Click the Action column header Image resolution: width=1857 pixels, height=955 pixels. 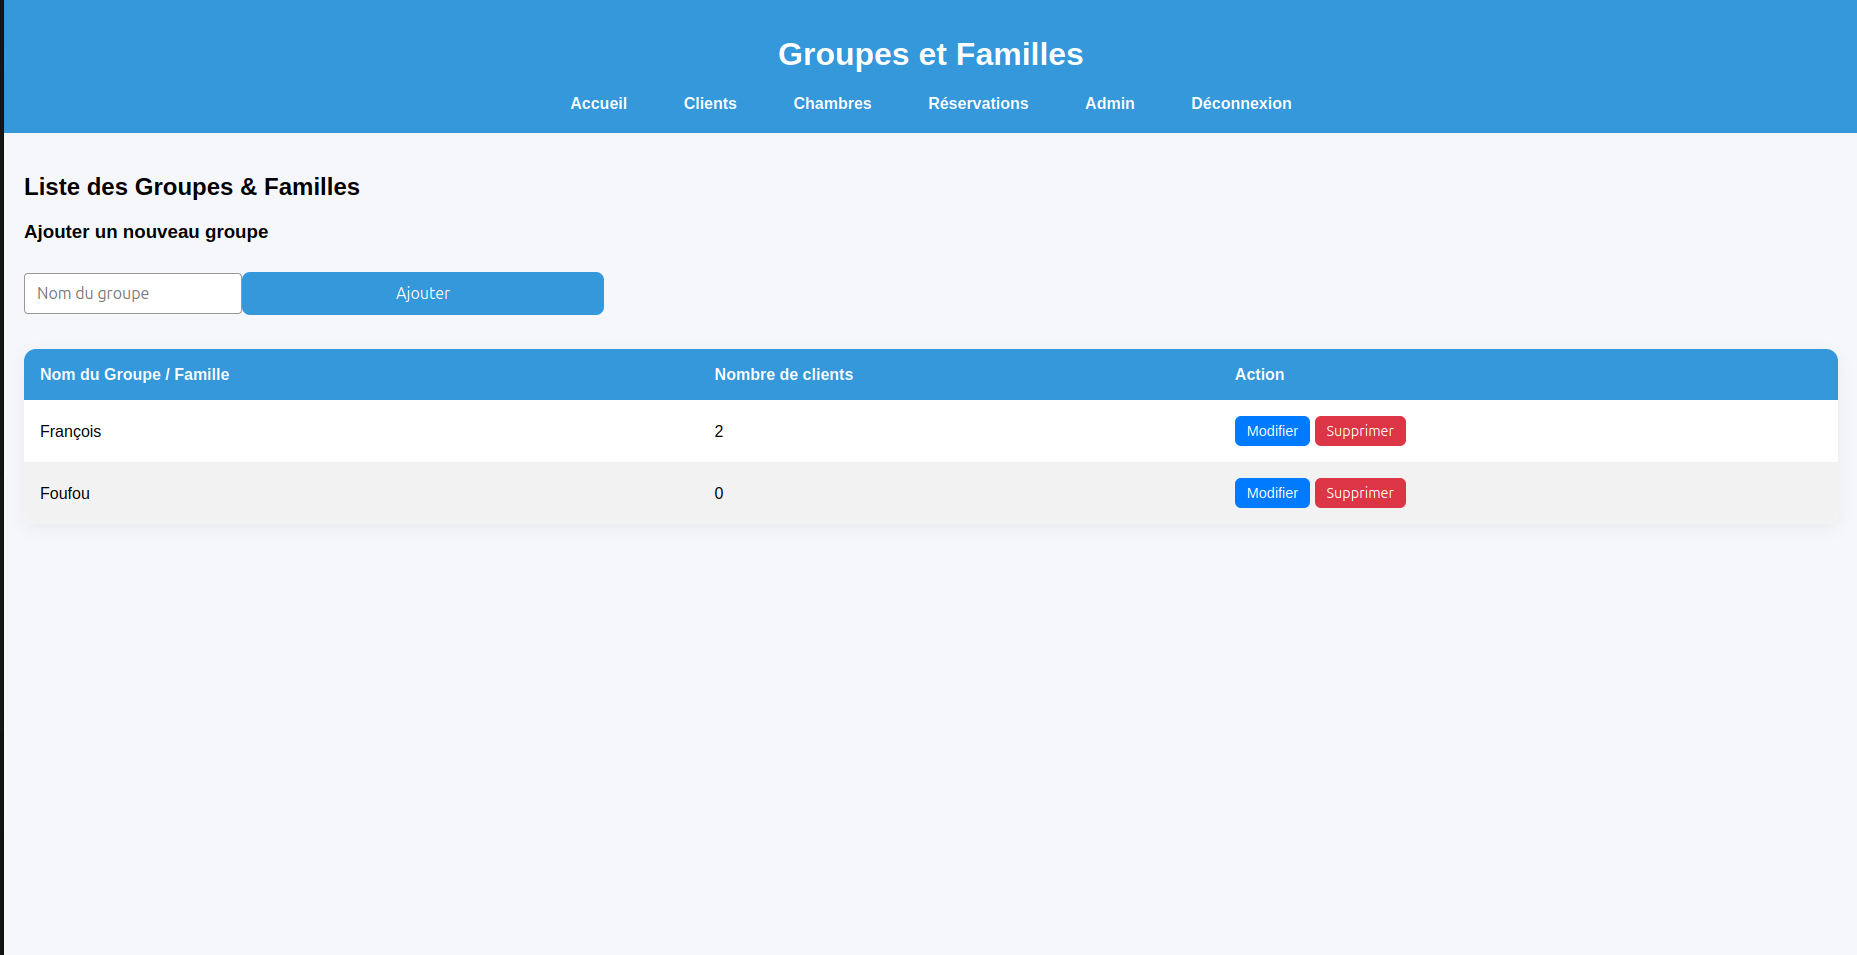pos(1259,374)
